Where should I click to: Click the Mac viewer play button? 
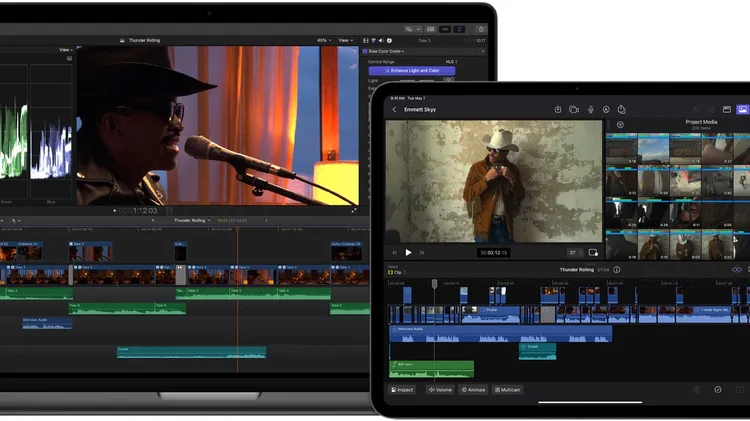coord(114,210)
